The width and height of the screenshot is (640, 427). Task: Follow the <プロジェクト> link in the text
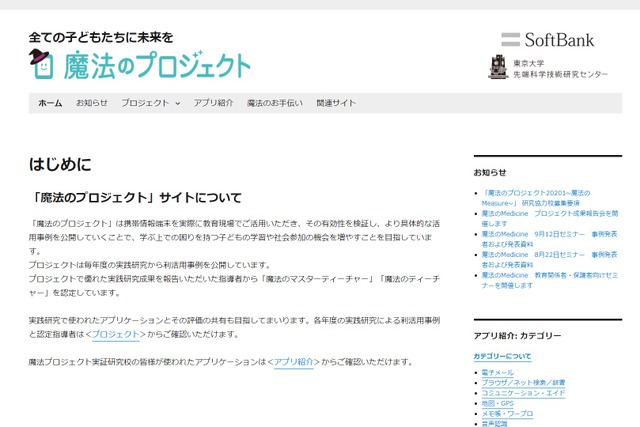click(116, 334)
